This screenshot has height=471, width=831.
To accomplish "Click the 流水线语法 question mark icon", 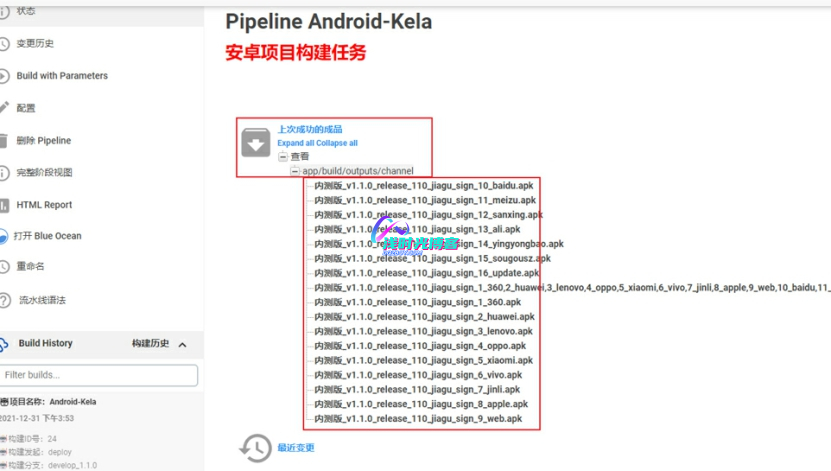I will (5, 300).
